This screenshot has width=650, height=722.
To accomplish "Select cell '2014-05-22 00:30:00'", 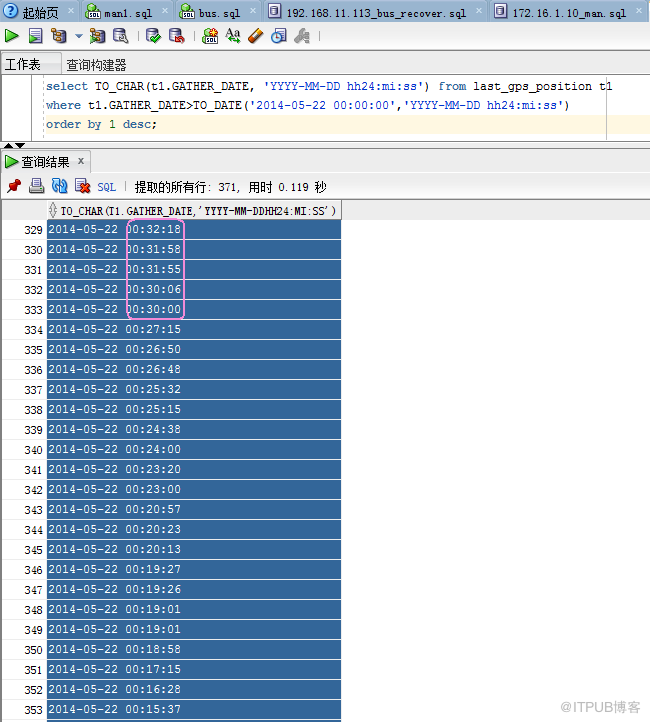I will (194, 309).
